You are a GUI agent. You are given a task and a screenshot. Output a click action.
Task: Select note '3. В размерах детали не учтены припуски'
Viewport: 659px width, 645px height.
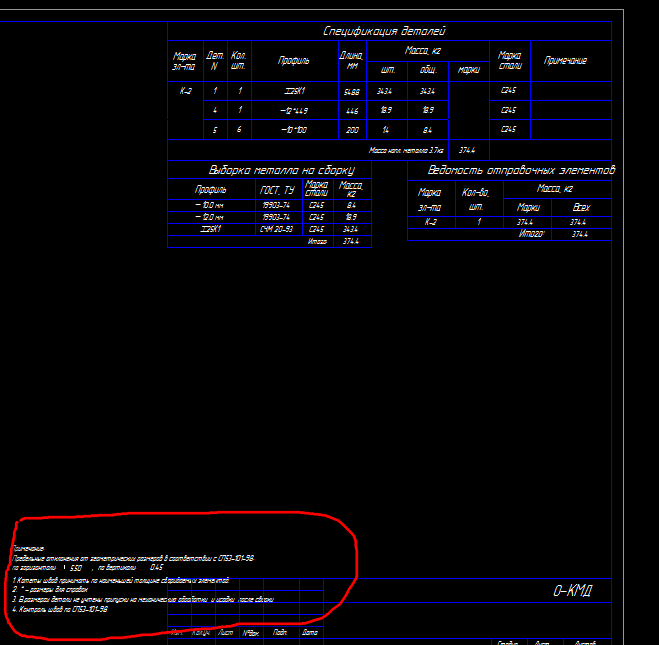(143, 600)
